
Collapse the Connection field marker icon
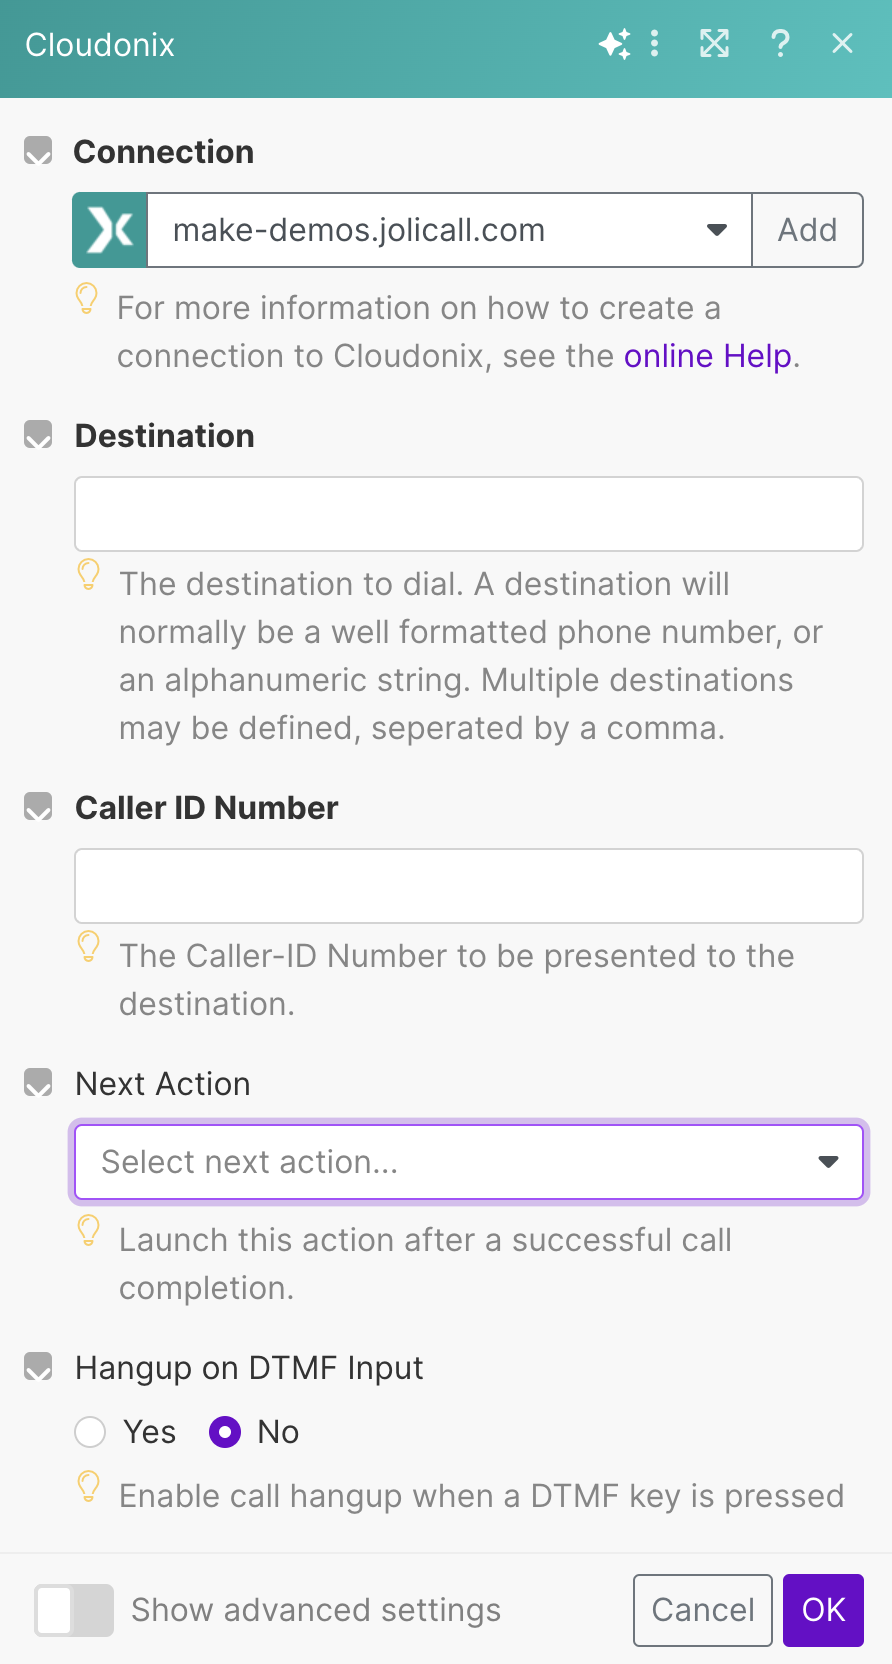coord(38,151)
